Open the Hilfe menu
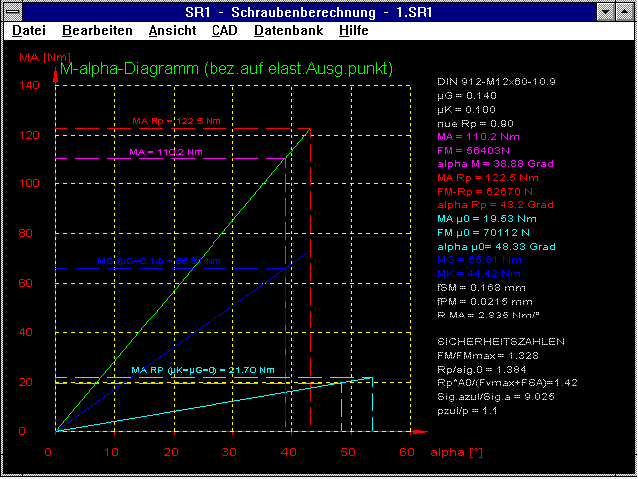This screenshot has height=479, width=638. (353, 31)
